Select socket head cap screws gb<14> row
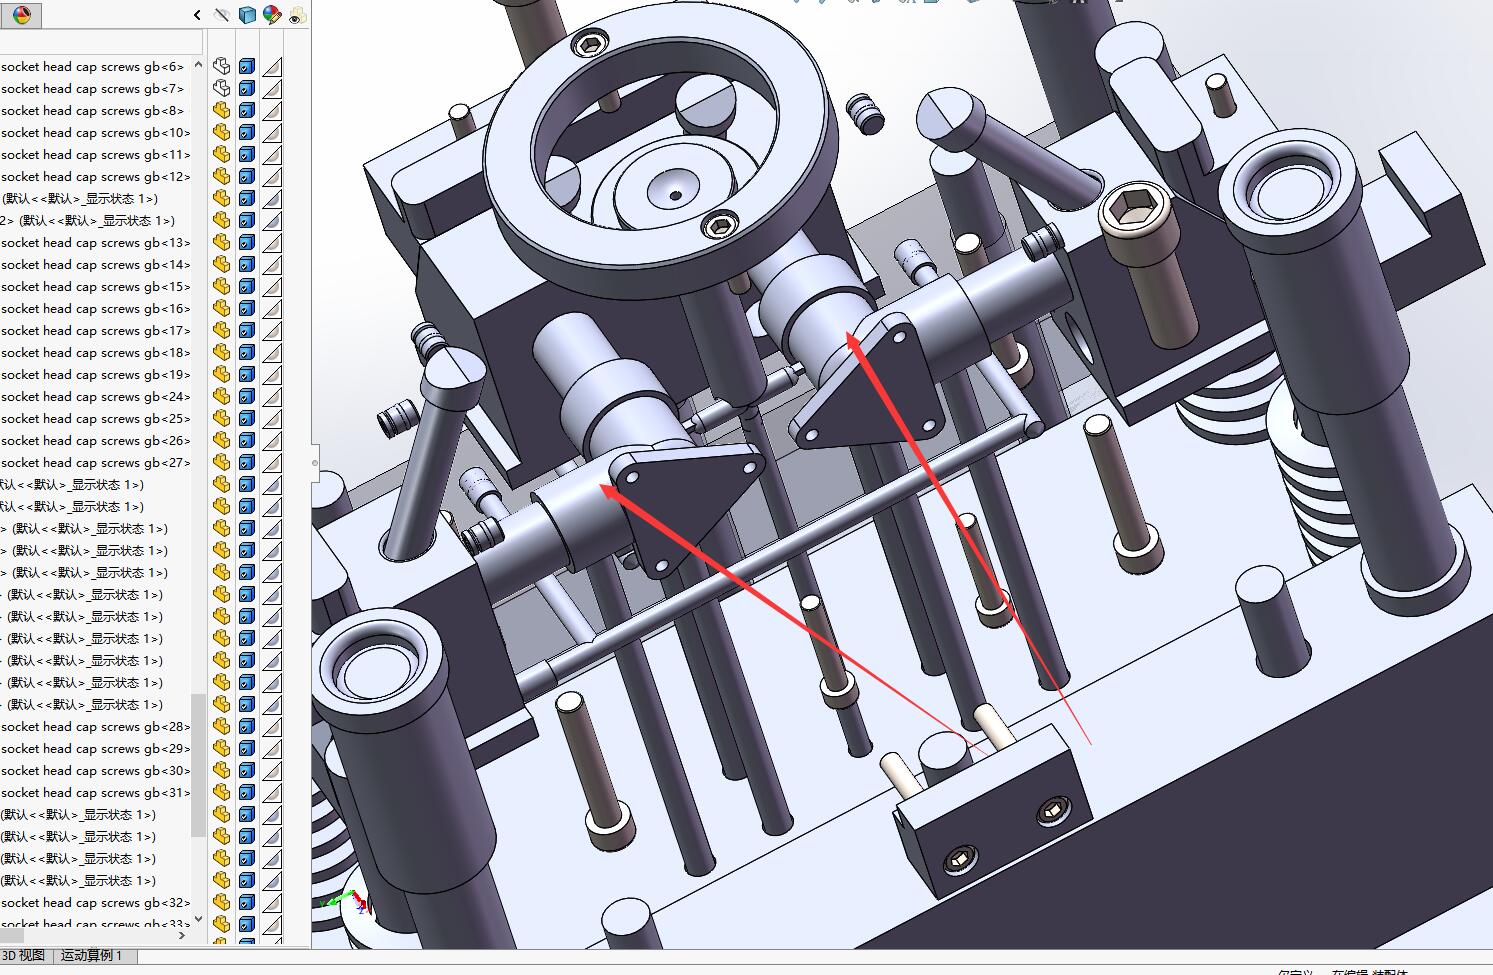The width and height of the screenshot is (1493, 975). 95,265
